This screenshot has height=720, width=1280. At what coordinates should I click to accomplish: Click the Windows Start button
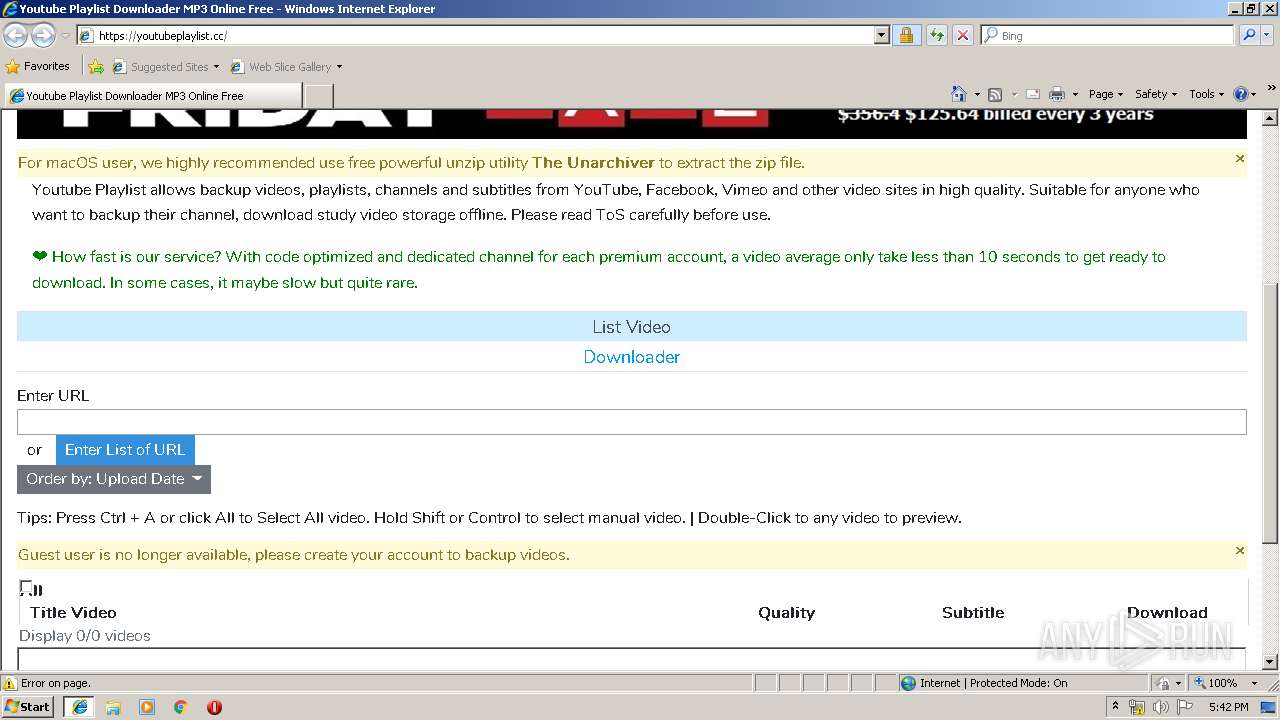pyautogui.click(x=27, y=707)
